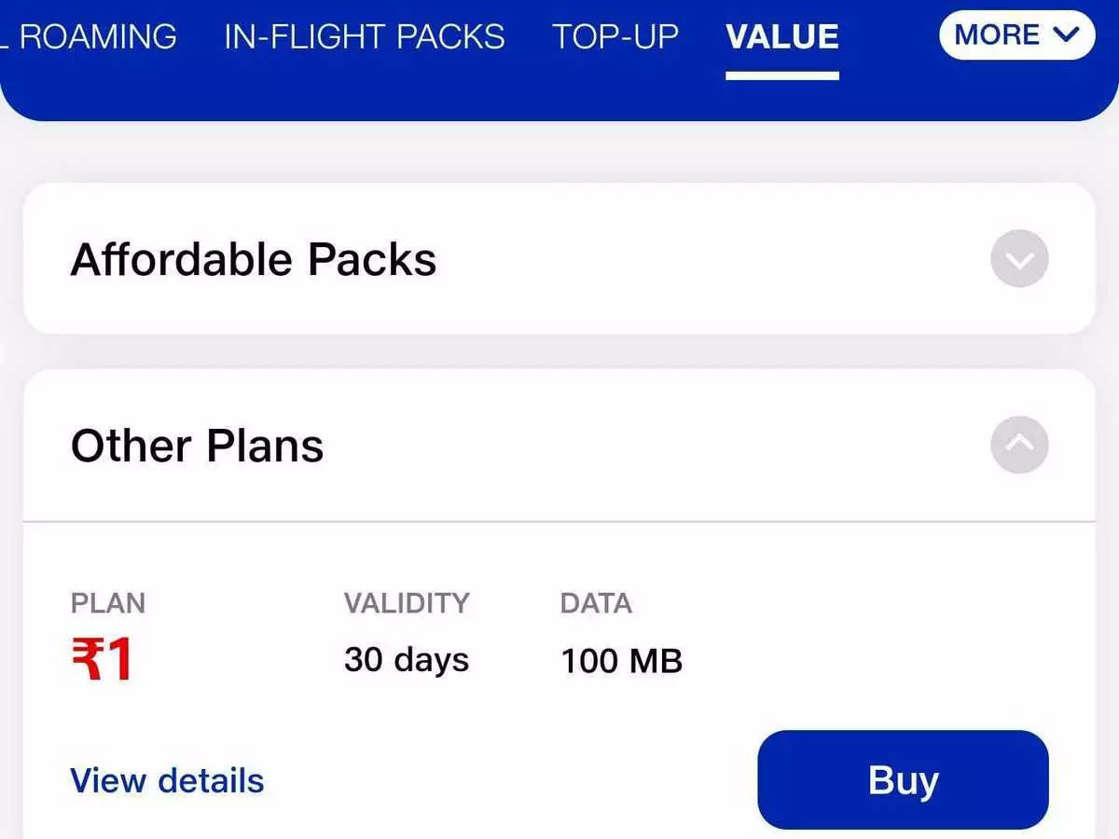Click the Other Plans section heading

coord(197,446)
